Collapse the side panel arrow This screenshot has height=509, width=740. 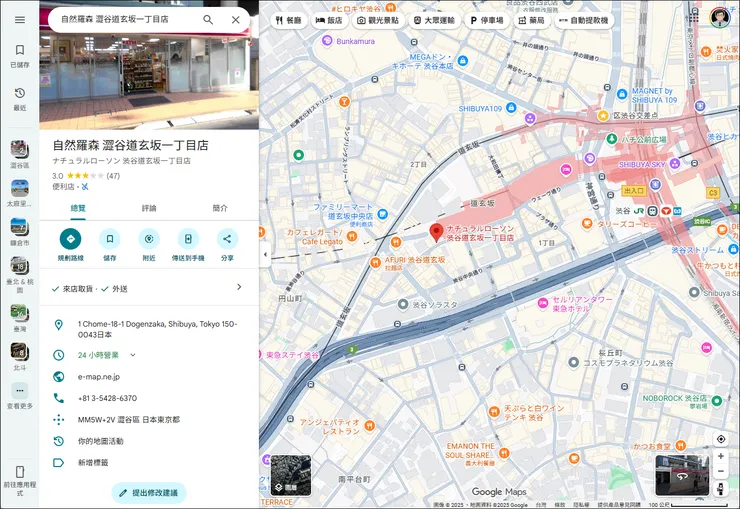coord(265,254)
